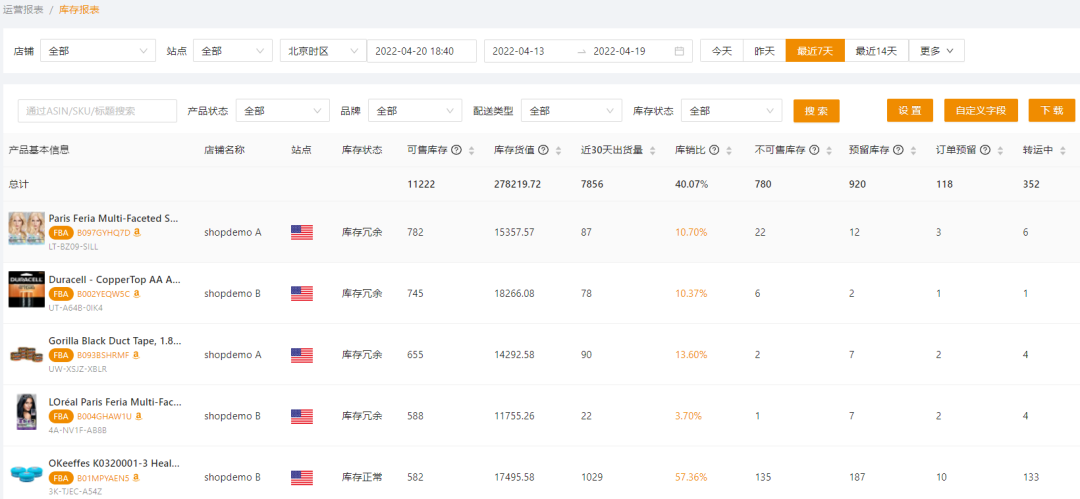Open the Duracell CopperTop product thumbnail
This screenshot has width=1080, height=499.
pyautogui.click(x=26, y=293)
